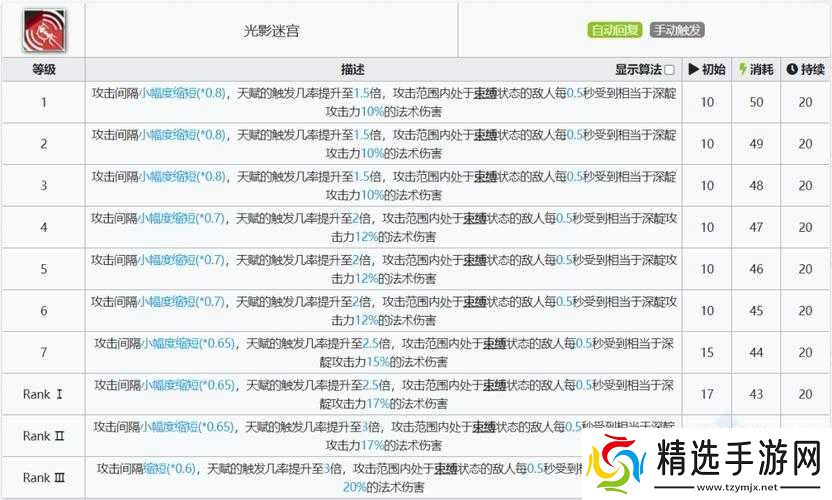This screenshot has width=832, height=500.
Task: Click 缩短(*0.6) in Rank III description
Action: pyautogui.click(x=170, y=469)
